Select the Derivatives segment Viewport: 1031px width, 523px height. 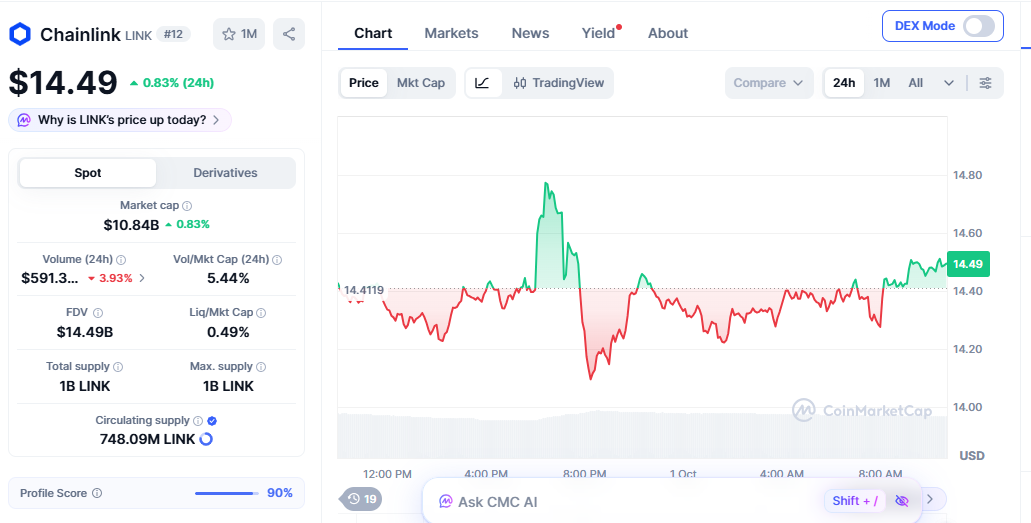(x=226, y=173)
